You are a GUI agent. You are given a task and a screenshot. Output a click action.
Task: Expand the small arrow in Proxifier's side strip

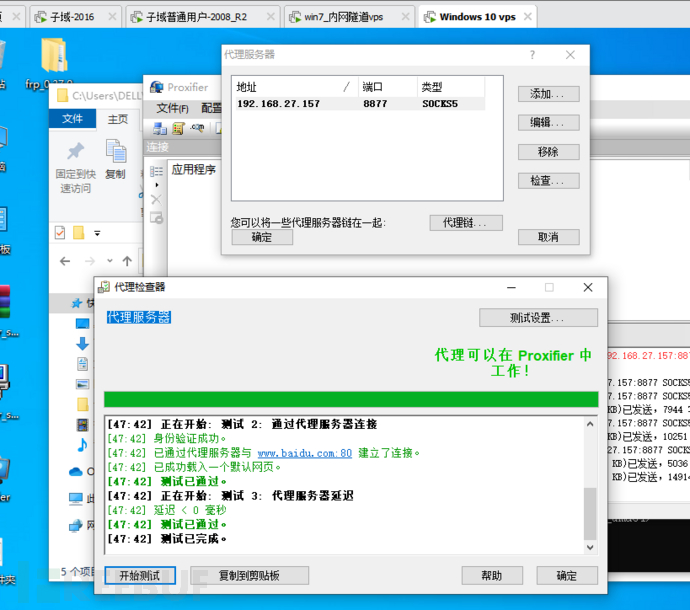click(x=157, y=185)
